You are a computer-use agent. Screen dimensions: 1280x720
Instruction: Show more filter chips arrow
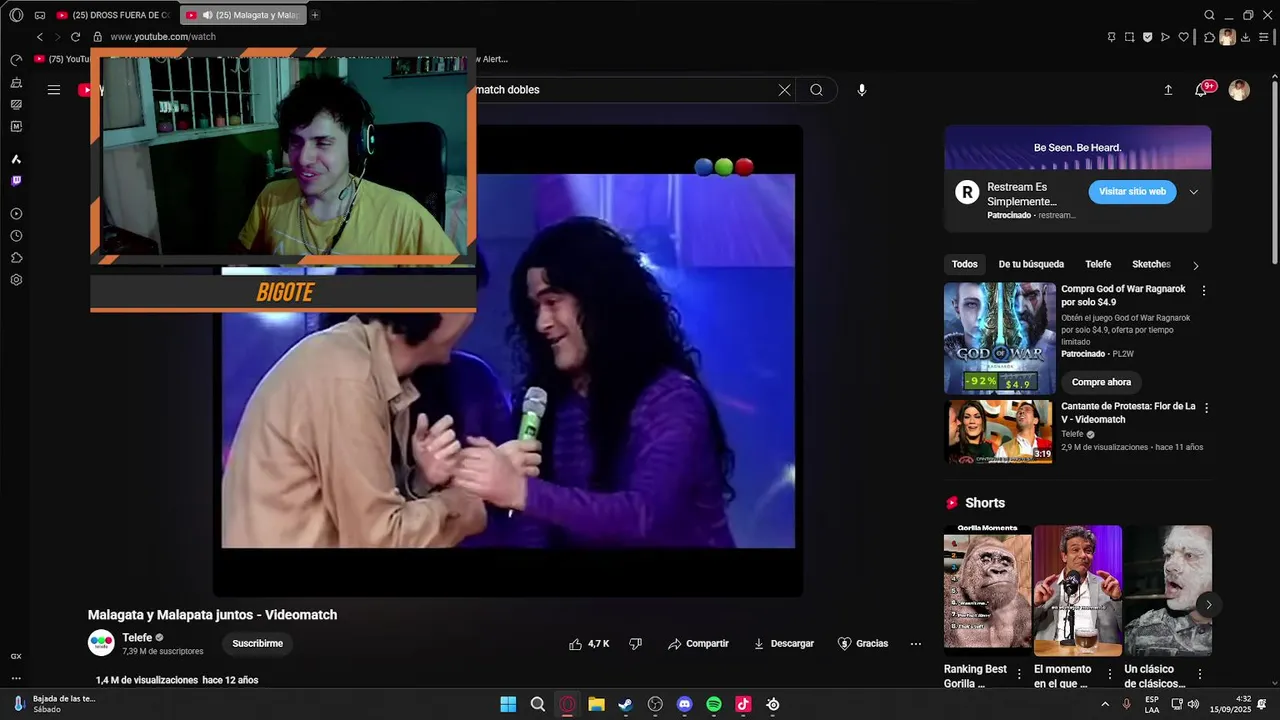point(1195,265)
